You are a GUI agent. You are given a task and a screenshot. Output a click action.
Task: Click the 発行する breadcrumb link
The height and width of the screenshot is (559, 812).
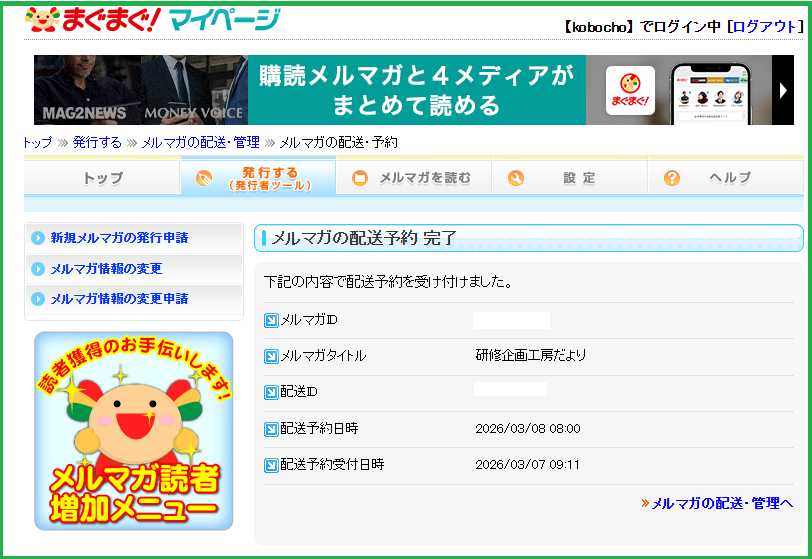pyautogui.click(x=98, y=143)
